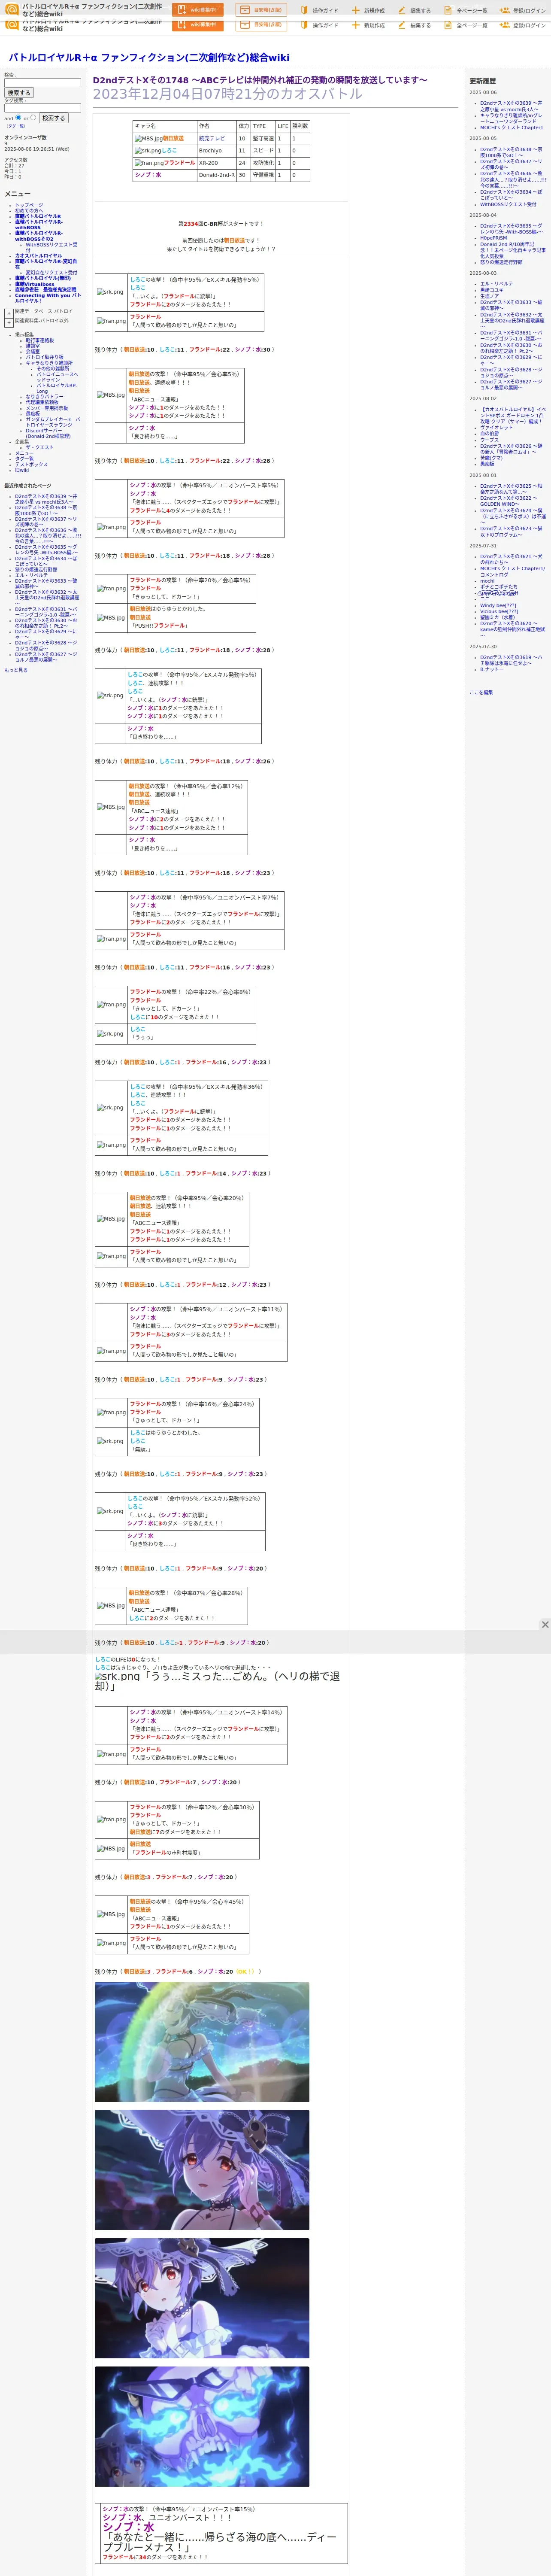The width and height of the screenshot is (551, 2576).
Task: Open the rainbow swirl scene image
Action: click(202, 2042)
